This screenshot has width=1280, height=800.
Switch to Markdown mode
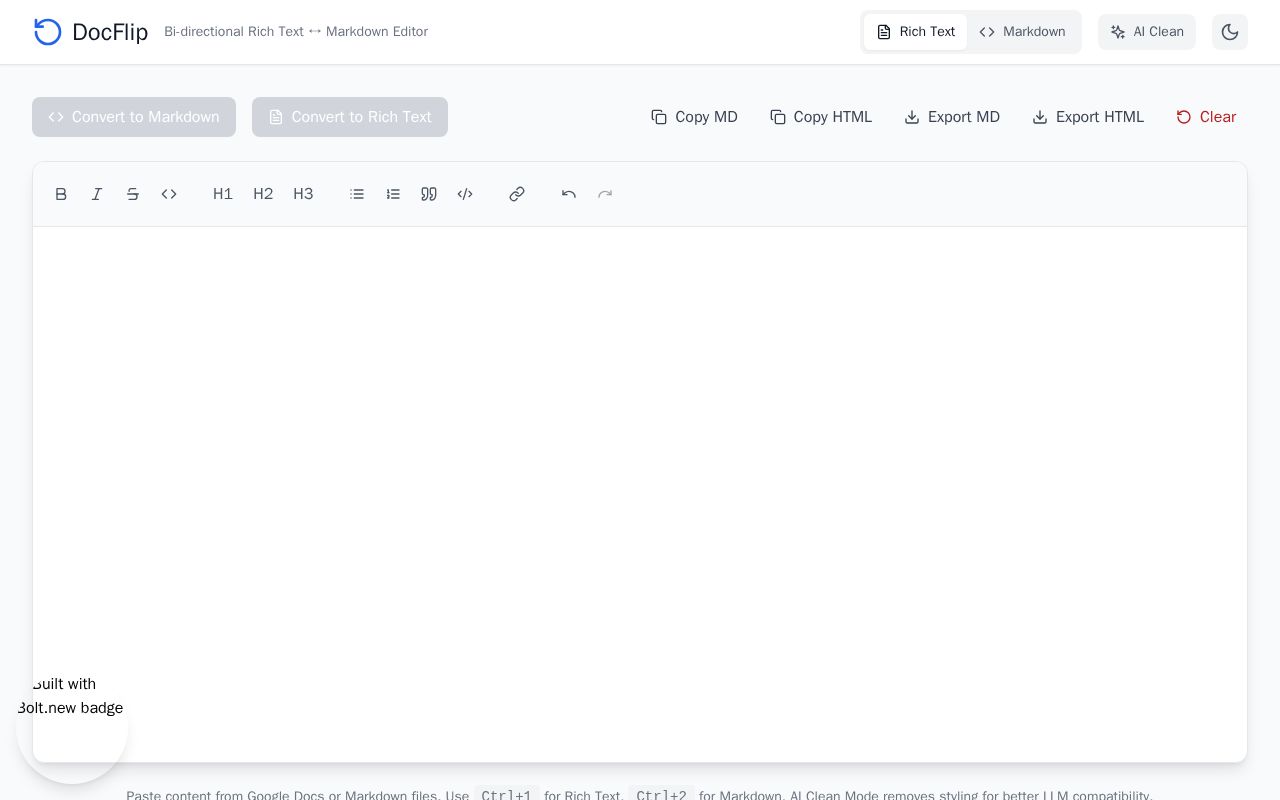[1022, 32]
